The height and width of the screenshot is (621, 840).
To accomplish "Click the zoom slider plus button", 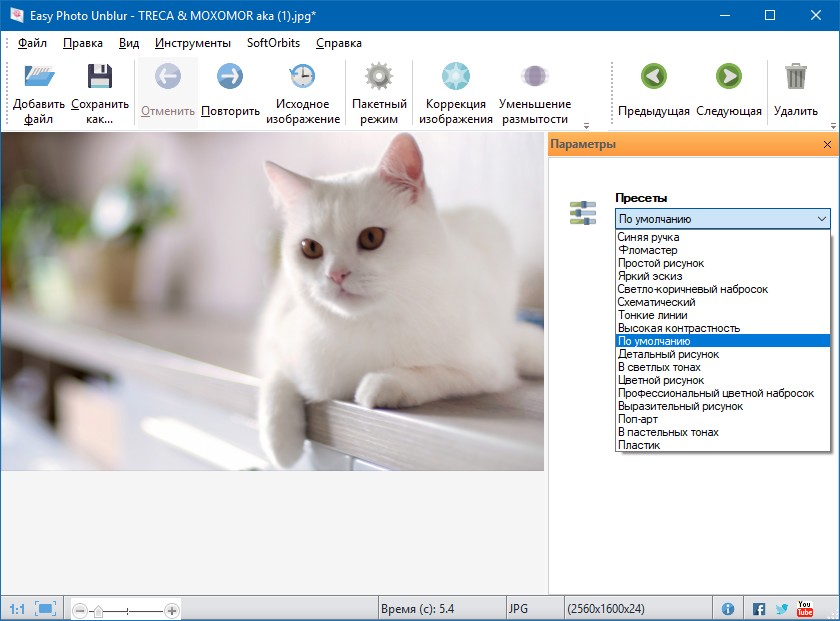I will pos(172,610).
